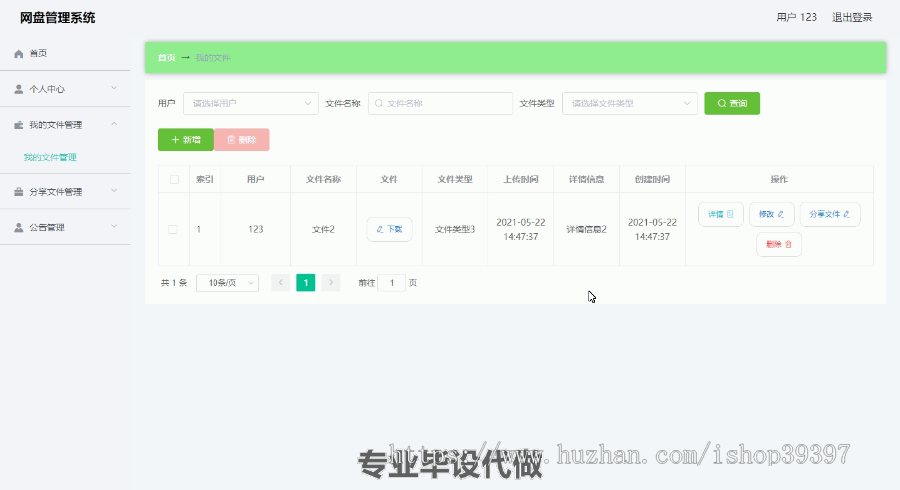The width and height of the screenshot is (900, 490).
Task: Click the red 删除 button in row
Action: [x=779, y=244]
